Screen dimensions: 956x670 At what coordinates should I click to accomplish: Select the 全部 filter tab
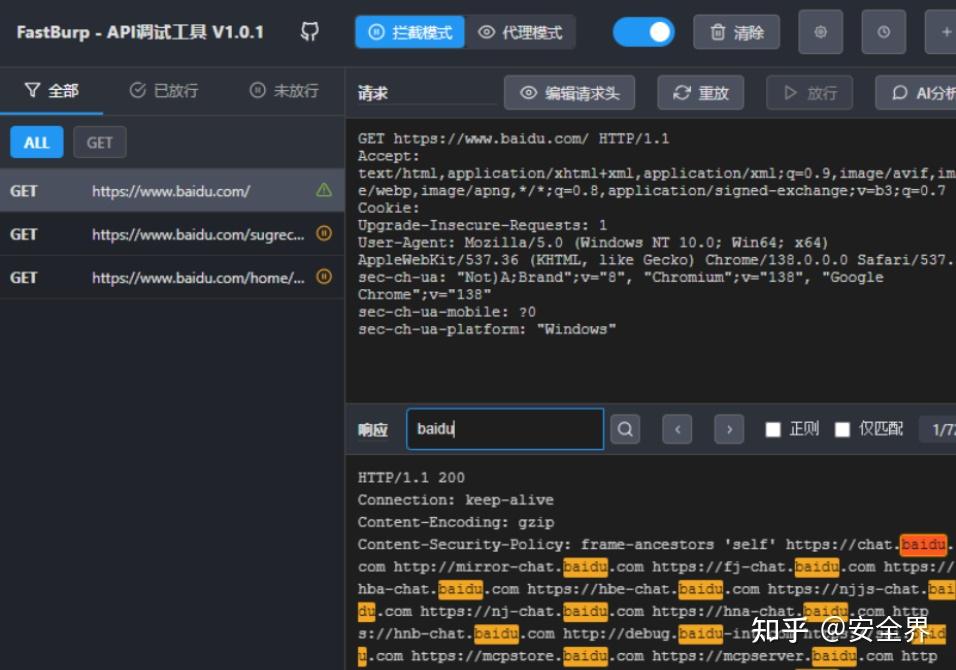[x=52, y=91]
